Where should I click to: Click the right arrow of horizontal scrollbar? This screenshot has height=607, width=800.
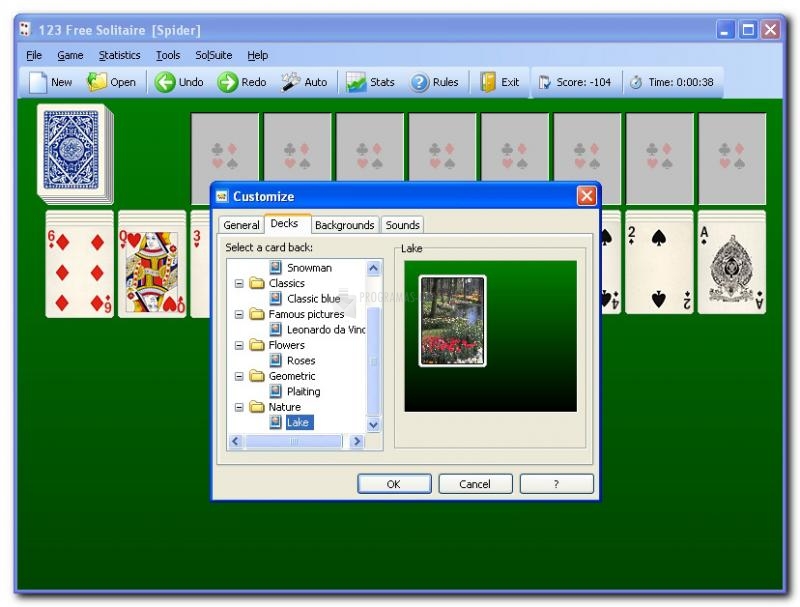pyautogui.click(x=357, y=441)
